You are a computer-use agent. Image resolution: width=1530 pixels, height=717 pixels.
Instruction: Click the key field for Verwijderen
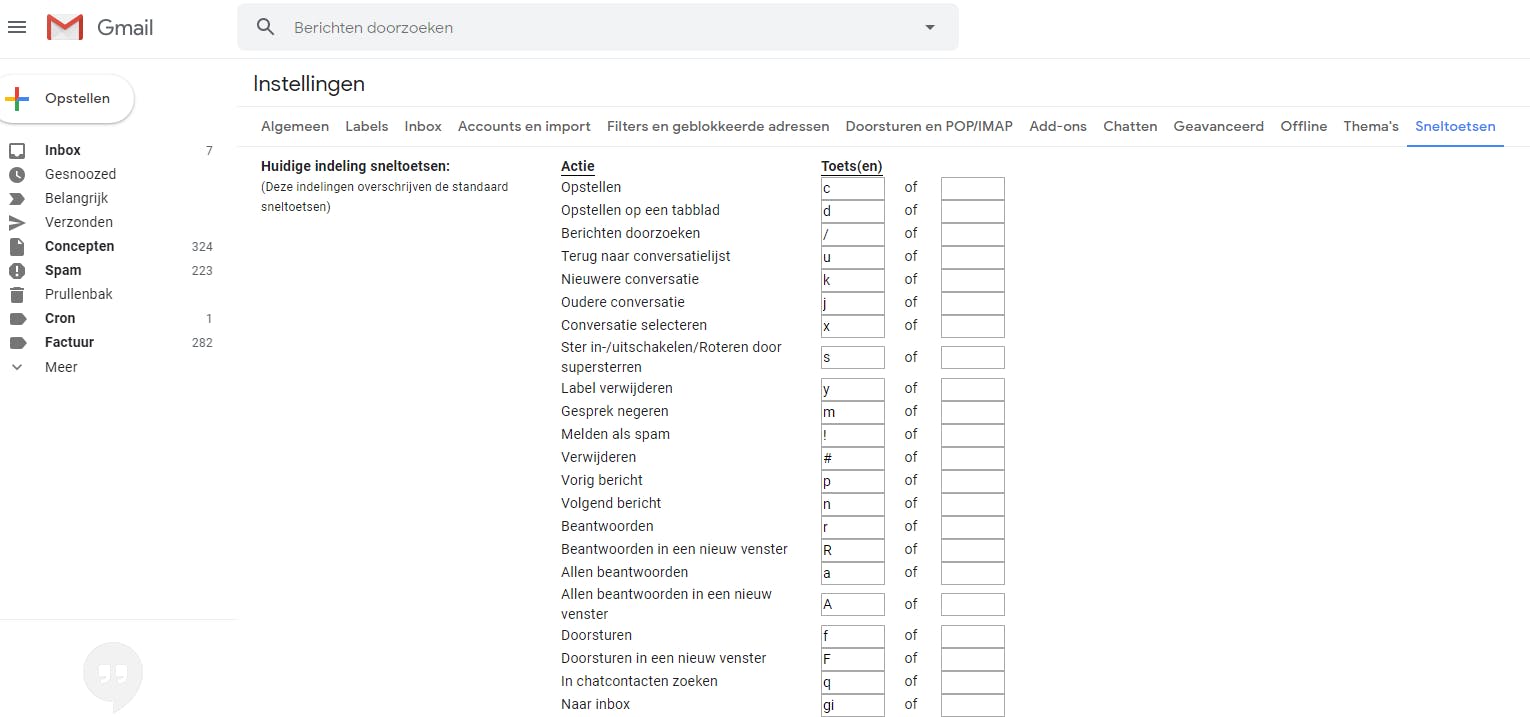[x=853, y=458]
